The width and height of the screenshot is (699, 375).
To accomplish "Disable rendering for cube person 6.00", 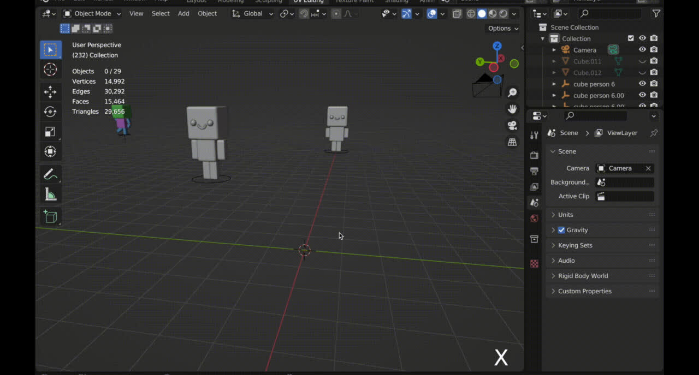I will [x=654, y=95].
